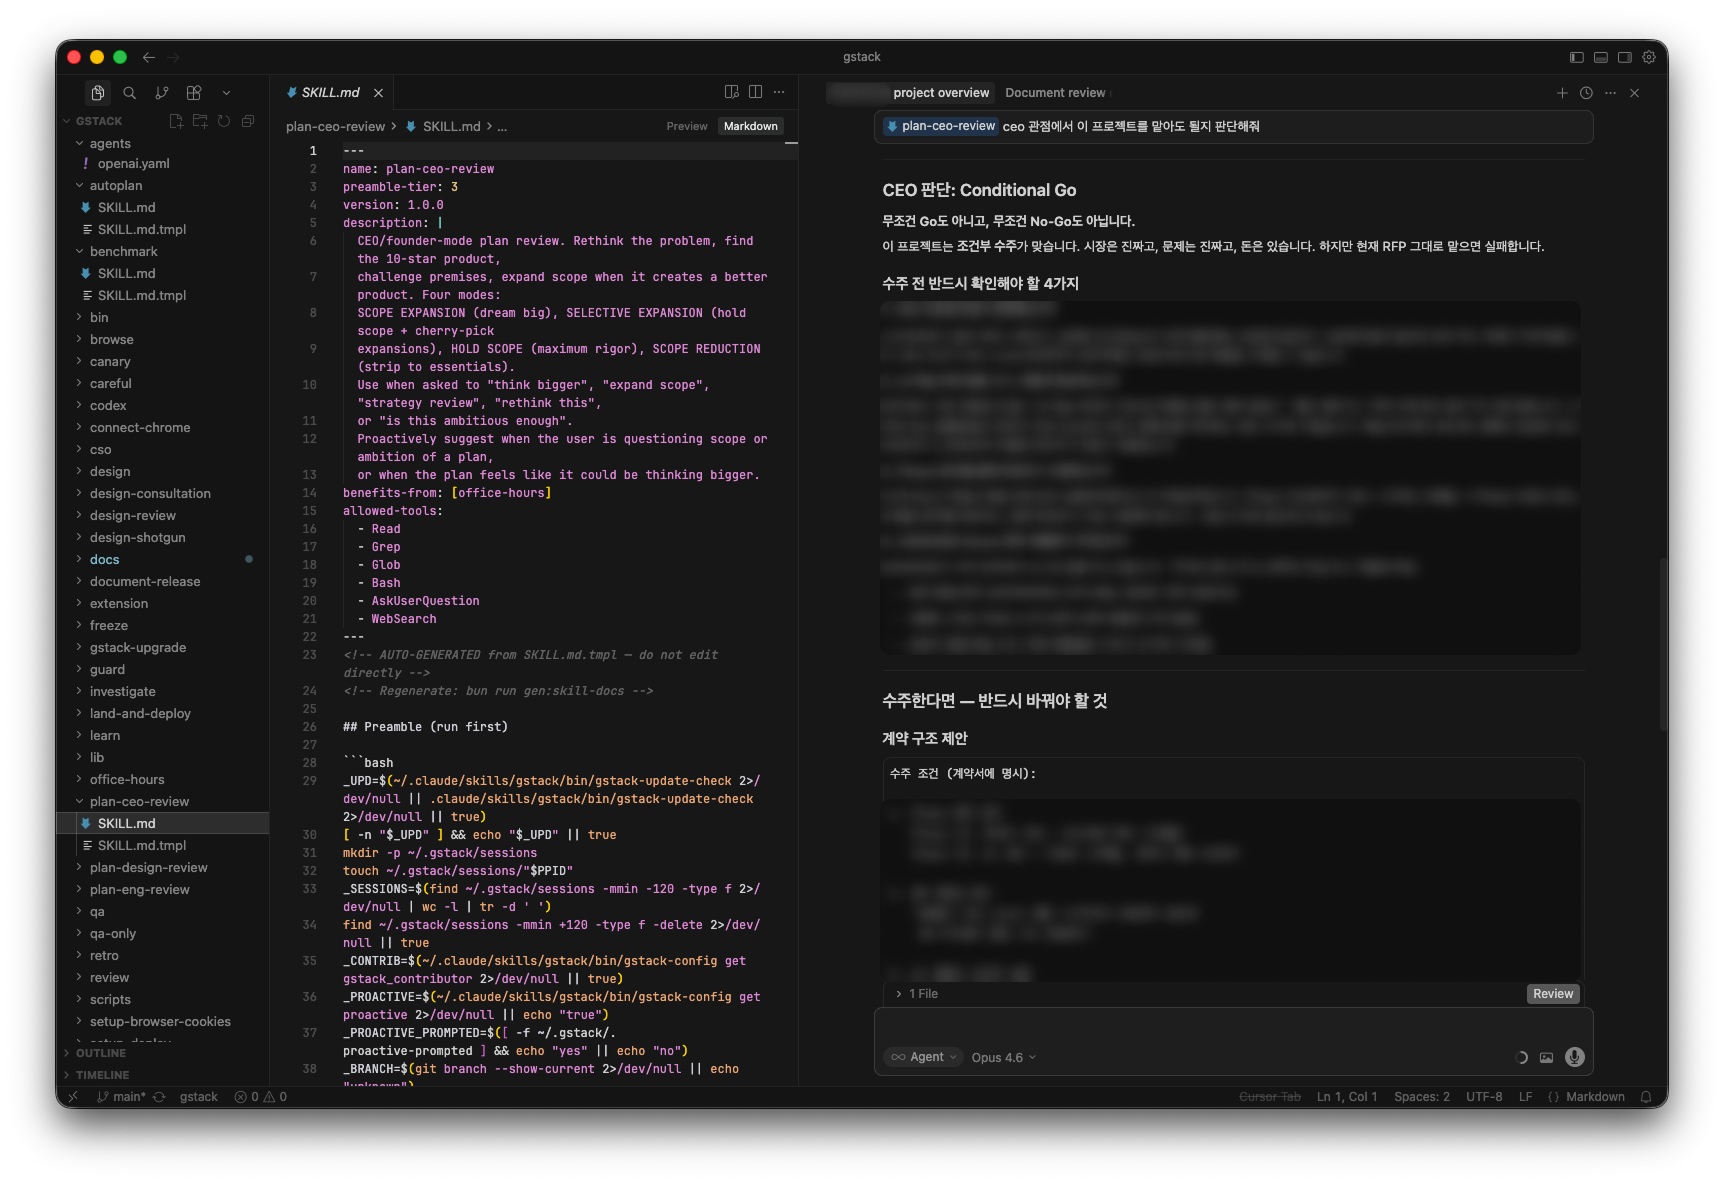
Task: Open notifications bell in status bar
Action: [1646, 1097]
